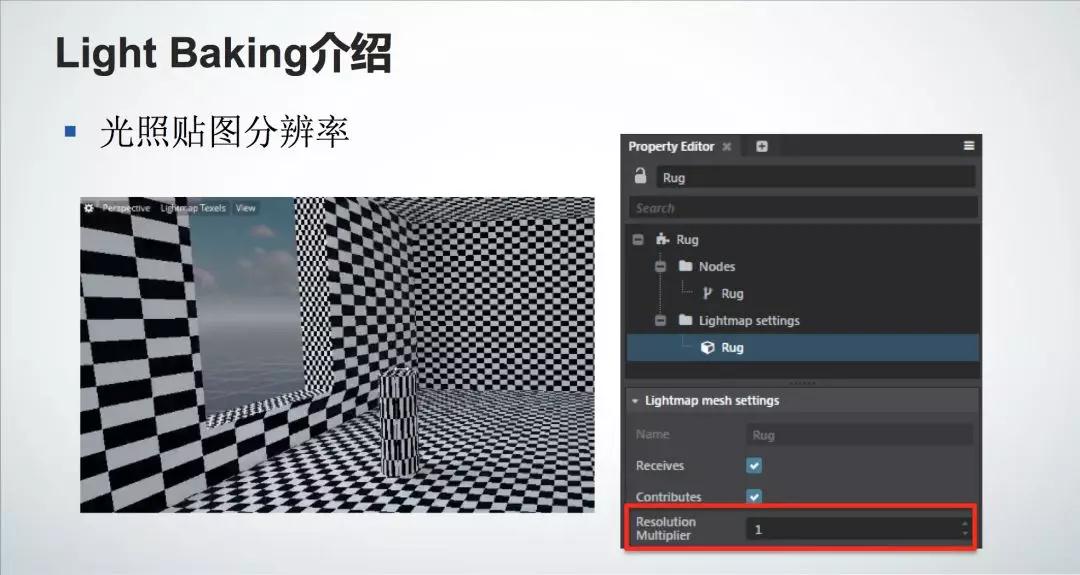Click the Rug object name field
The height and width of the screenshot is (575, 1080).
click(x=816, y=178)
